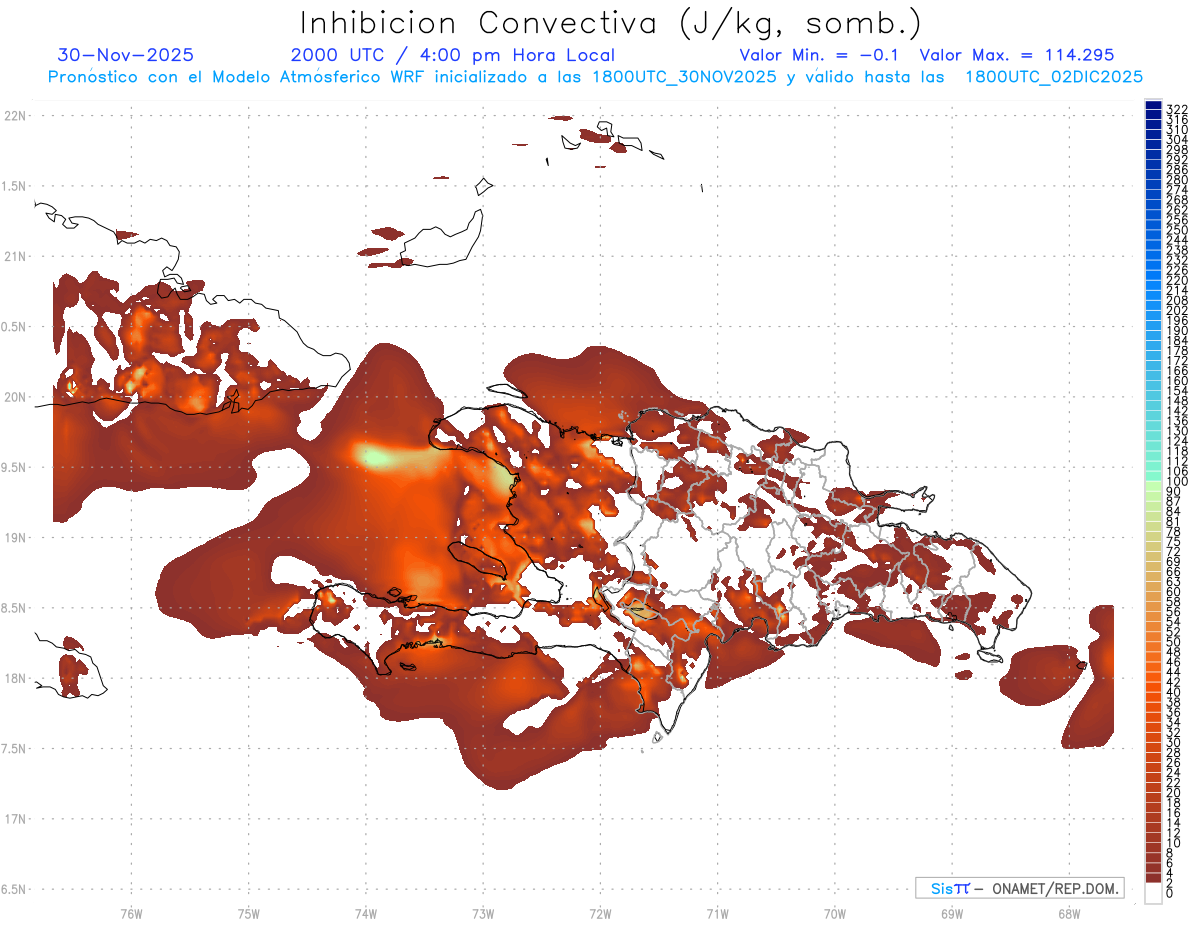Click the '18N' latitude label
Image resolution: width=1200 pixels, height=927 pixels.
(x=15, y=678)
